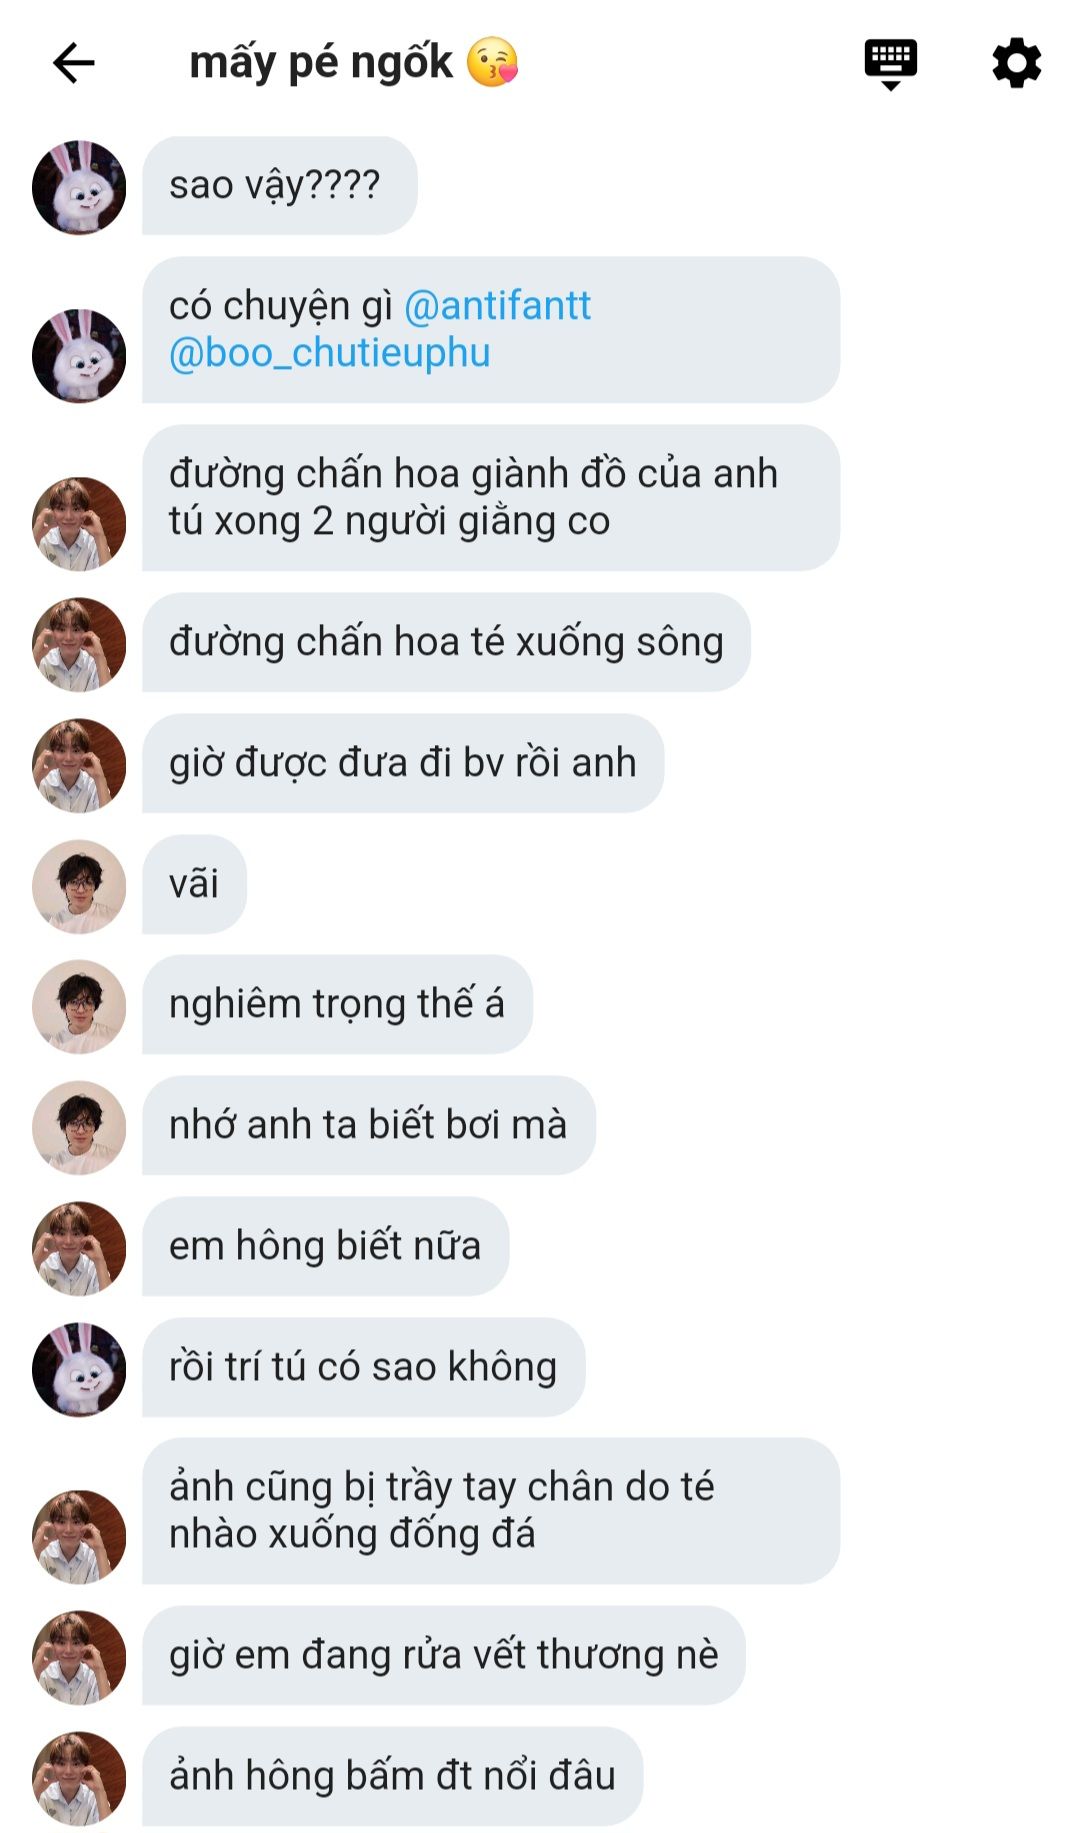Open the settings gear icon

point(1016,63)
